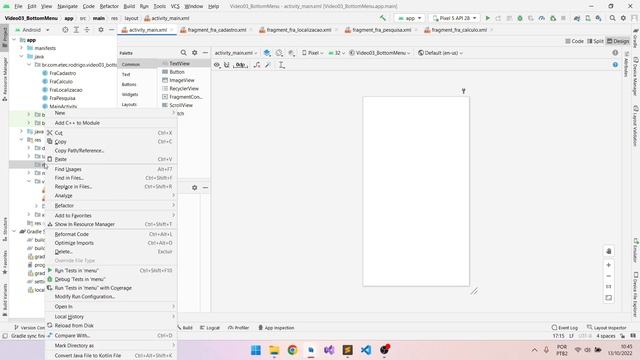The image size is (640, 360).
Task: Click Infer Constraints magic wand icon
Action: click(x=268, y=64)
